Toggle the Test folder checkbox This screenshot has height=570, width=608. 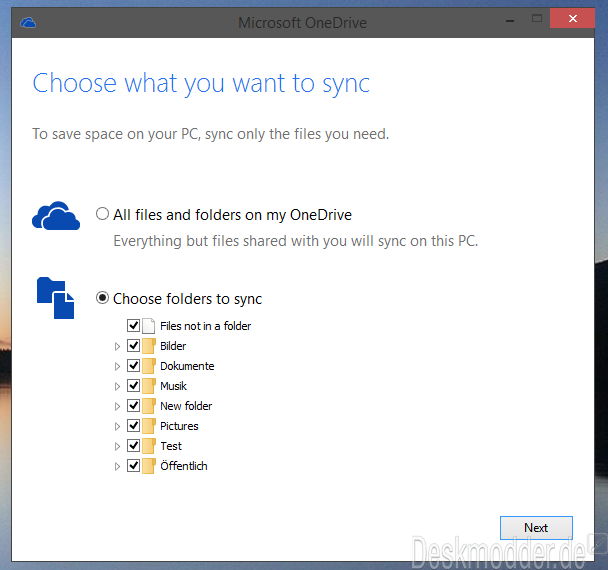133,446
